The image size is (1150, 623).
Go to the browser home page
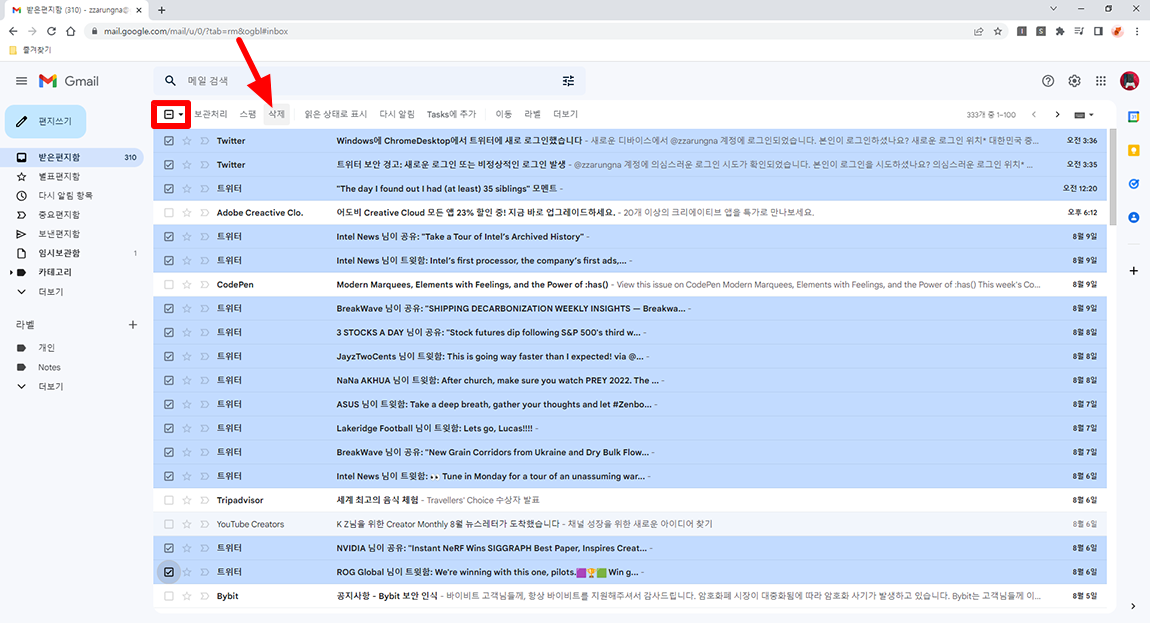pyautogui.click(x=70, y=32)
